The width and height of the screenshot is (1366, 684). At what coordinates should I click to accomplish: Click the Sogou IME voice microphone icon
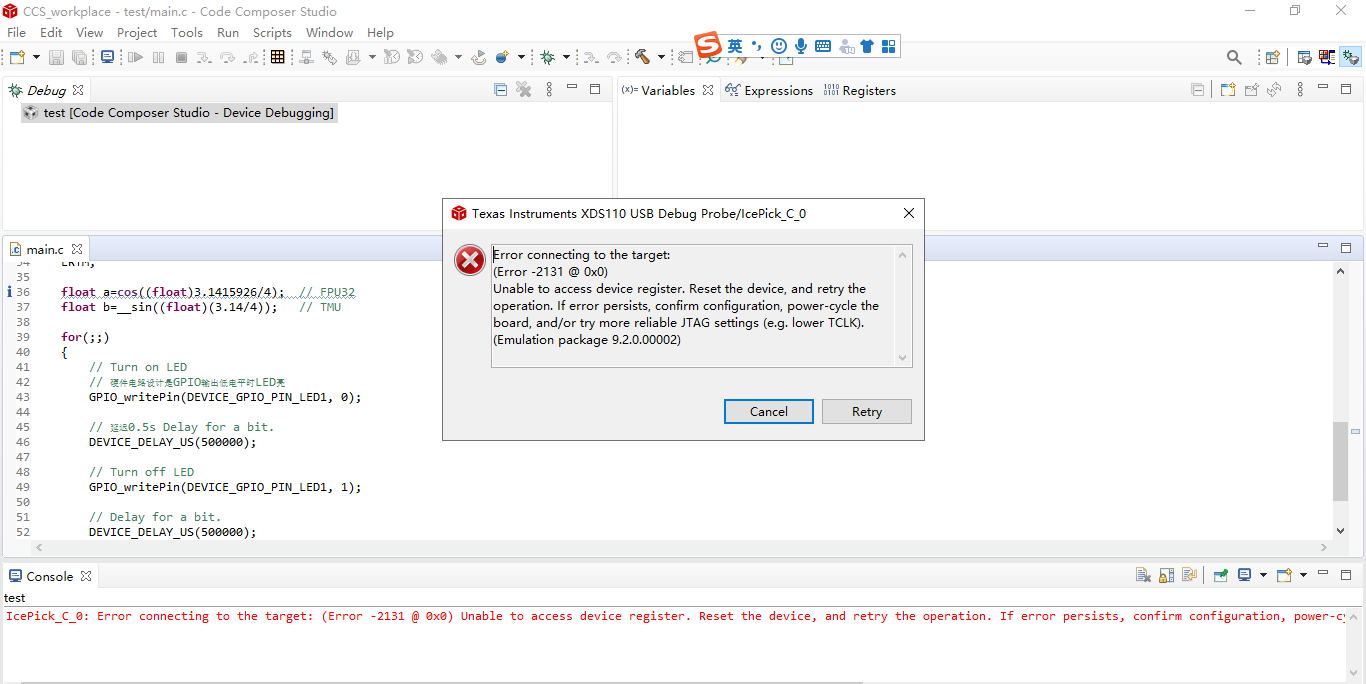(801, 46)
